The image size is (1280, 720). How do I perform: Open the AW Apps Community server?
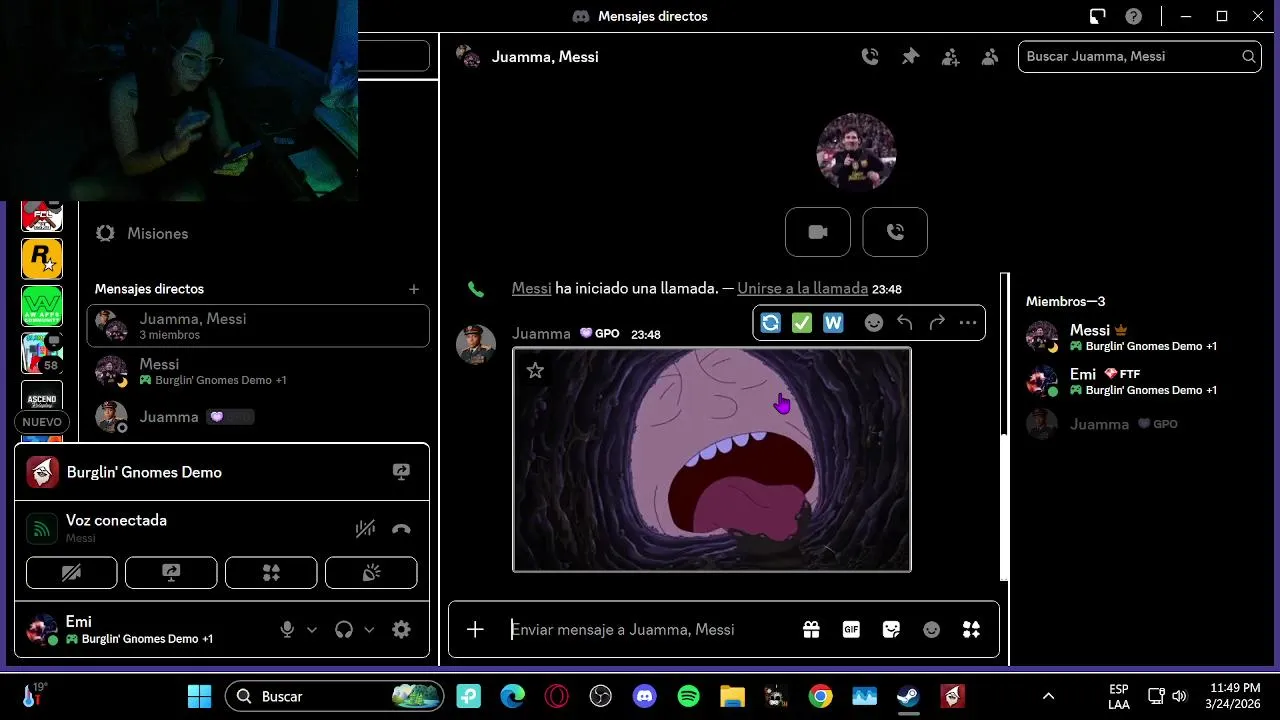[x=42, y=306]
